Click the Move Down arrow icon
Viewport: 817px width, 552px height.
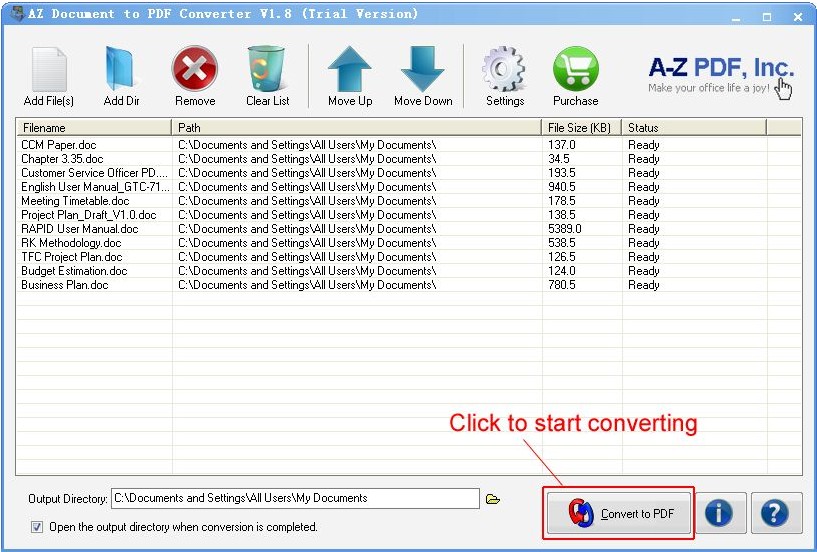pos(423,69)
